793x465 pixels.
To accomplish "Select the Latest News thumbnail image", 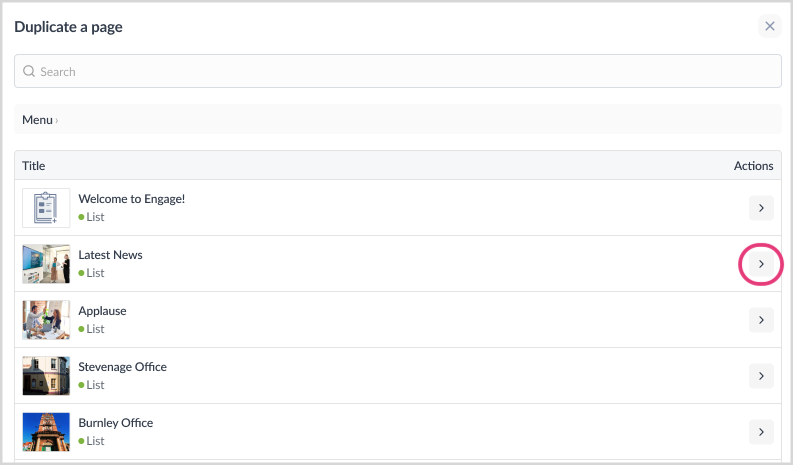I will click(46, 264).
